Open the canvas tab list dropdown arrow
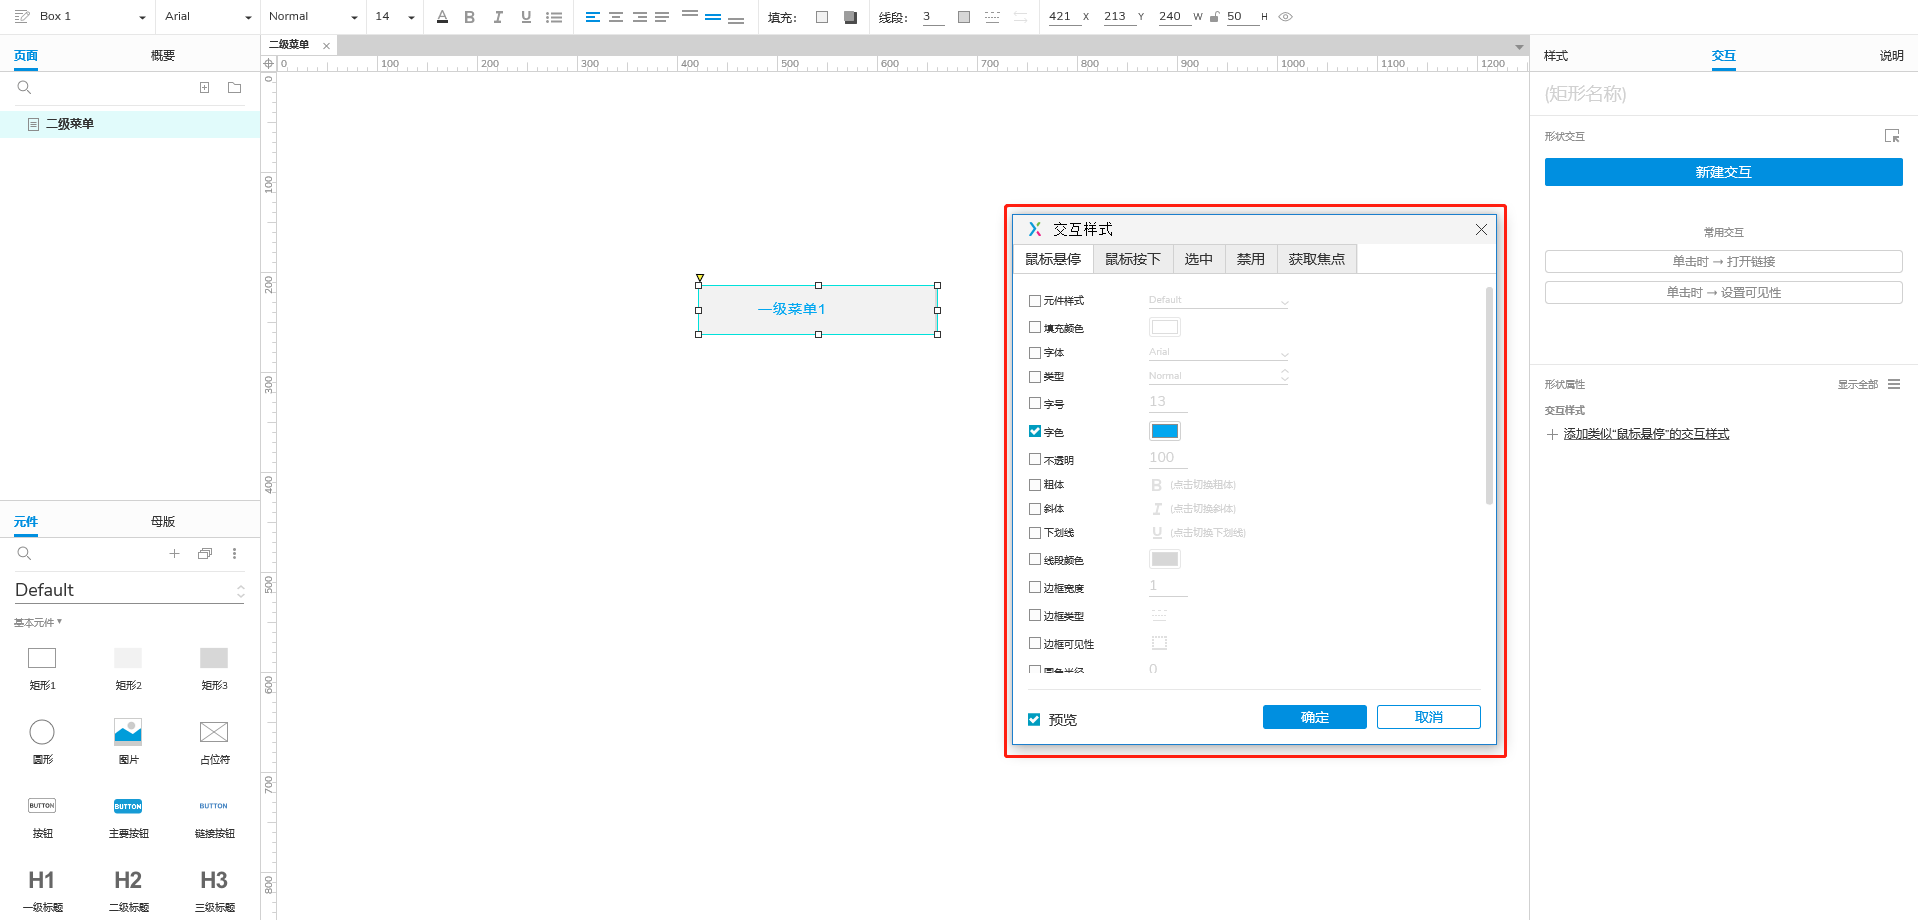Screen dimensions: 1918x920 click(x=1519, y=46)
